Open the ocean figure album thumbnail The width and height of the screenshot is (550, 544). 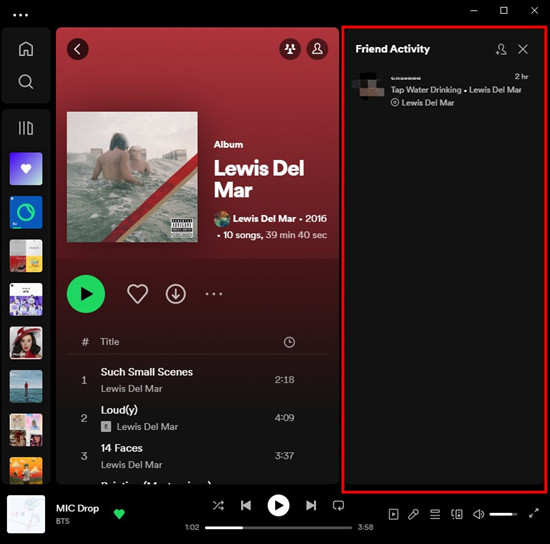[x=26, y=386]
